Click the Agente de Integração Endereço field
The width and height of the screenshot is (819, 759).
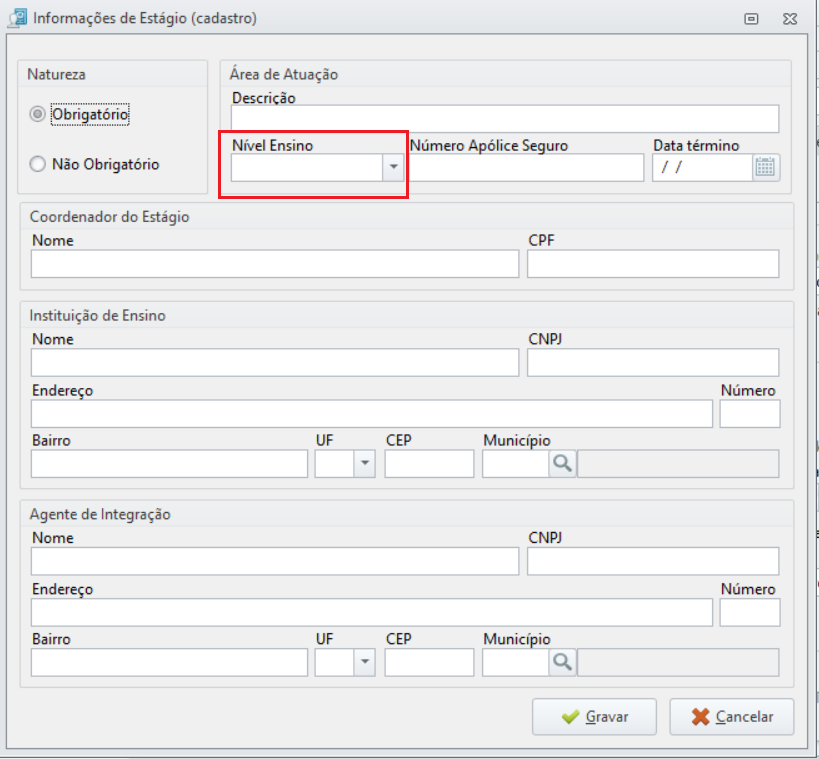coord(372,612)
